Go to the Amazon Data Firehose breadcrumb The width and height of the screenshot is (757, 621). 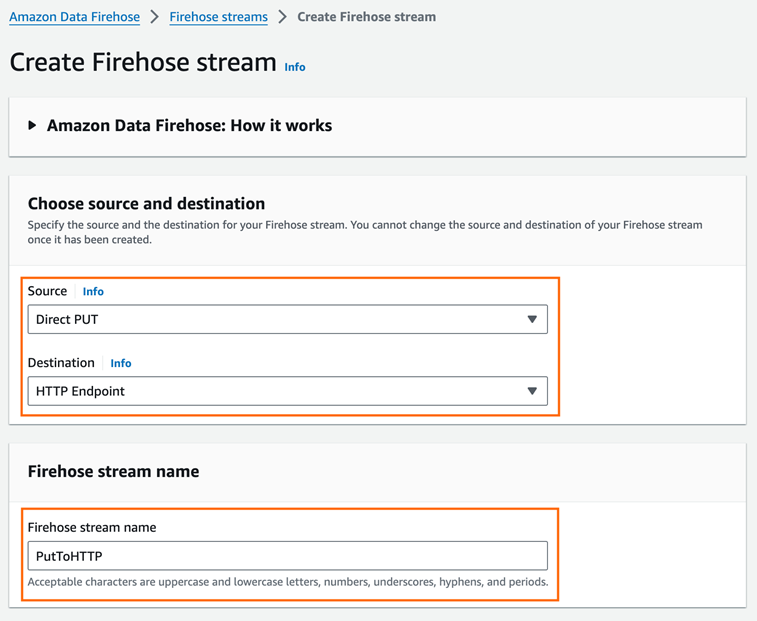click(74, 17)
